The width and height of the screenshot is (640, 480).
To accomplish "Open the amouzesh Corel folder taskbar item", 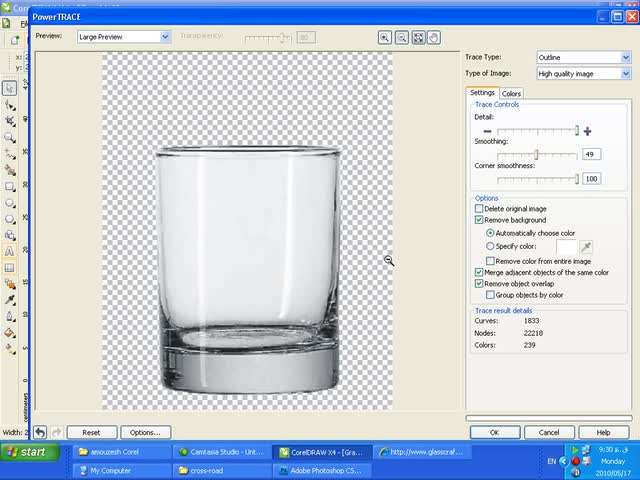I will click(122, 452).
